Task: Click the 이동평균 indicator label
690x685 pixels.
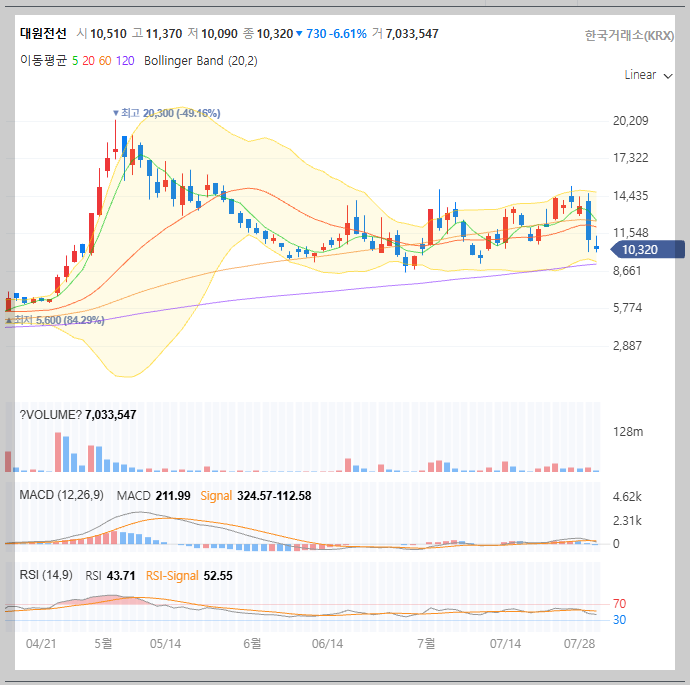Action: pos(43,60)
